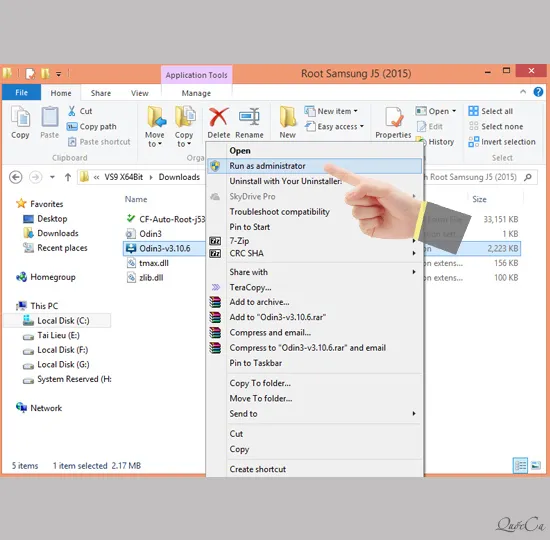Open the CRC SHA submenu
Screen dimensions: 550x540
click(x=314, y=253)
